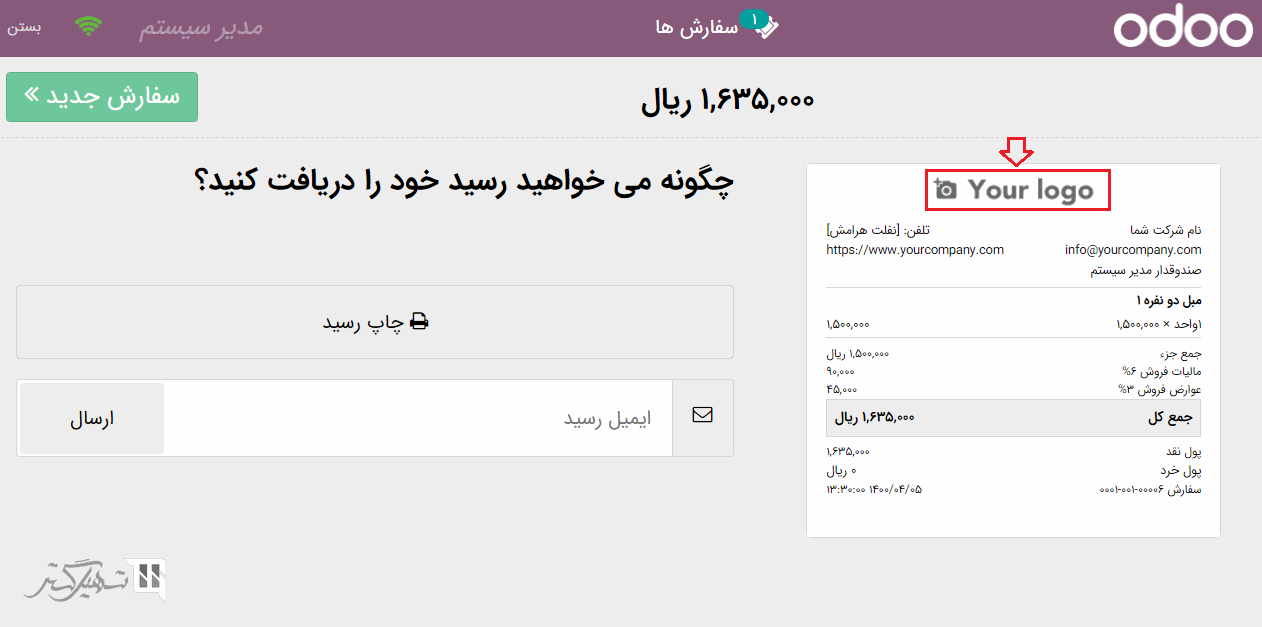The image size is (1262, 627).
Task: Click the Odoo logo in the header
Action: point(1182,29)
